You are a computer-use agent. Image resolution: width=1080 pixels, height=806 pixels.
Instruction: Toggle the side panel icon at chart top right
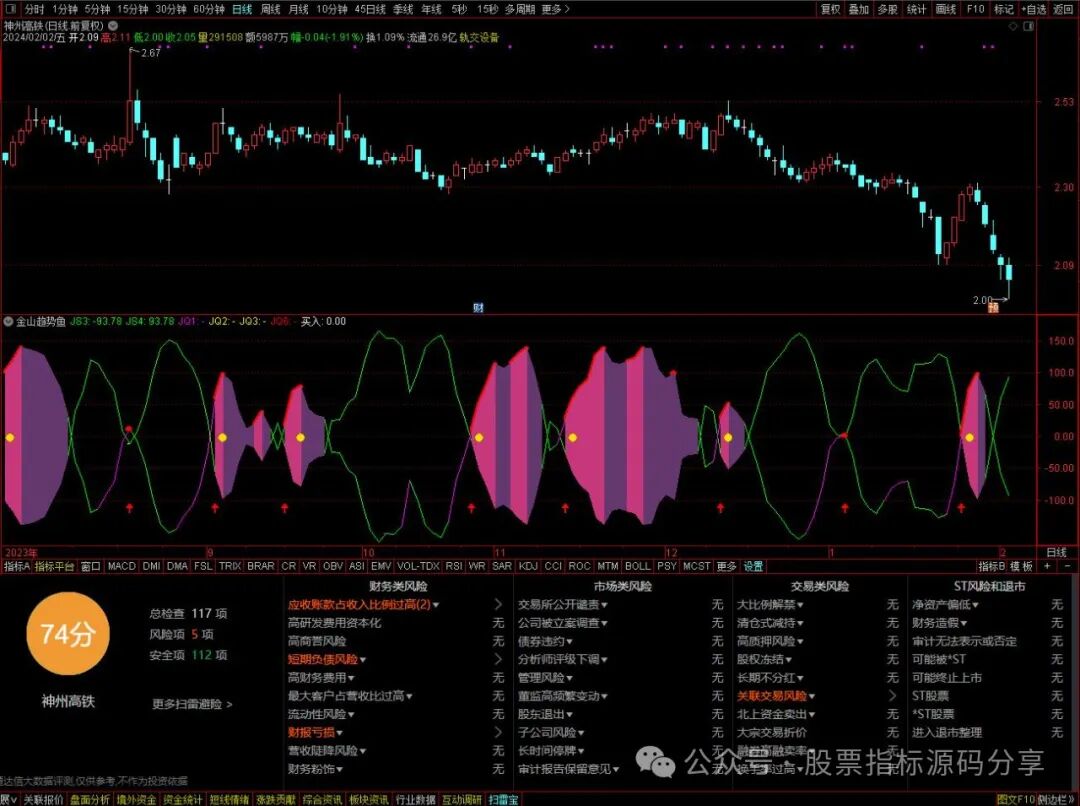click(1030, 26)
